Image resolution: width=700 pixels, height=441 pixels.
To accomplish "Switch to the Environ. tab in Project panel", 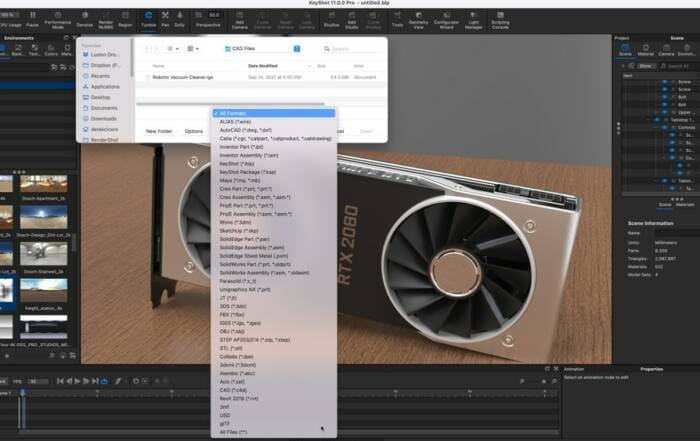I will [686, 50].
